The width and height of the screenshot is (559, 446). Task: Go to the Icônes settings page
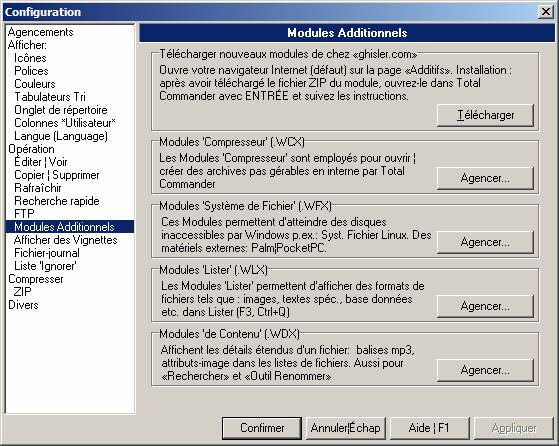(x=30, y=58)
